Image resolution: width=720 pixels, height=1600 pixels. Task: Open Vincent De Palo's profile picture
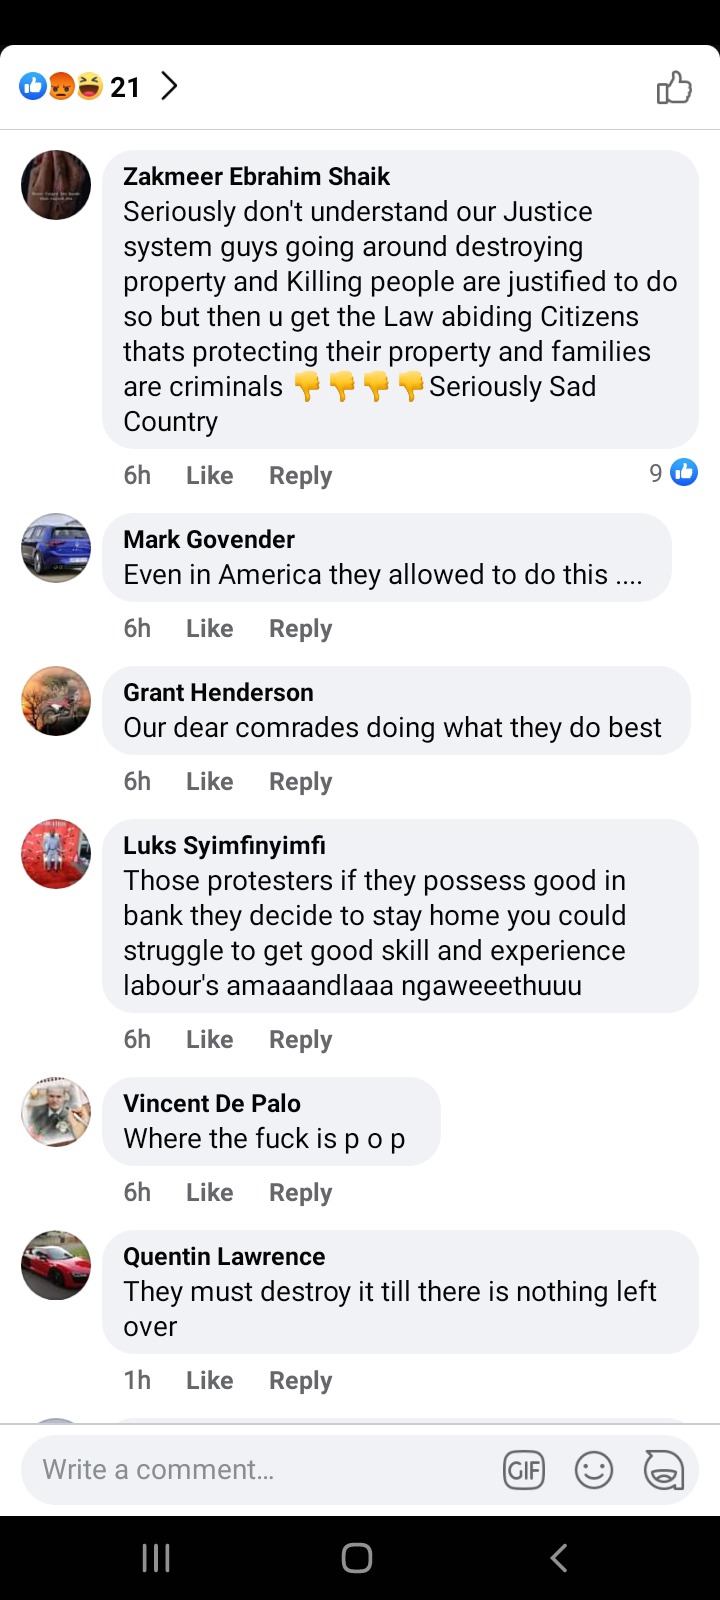point(56,1112)
